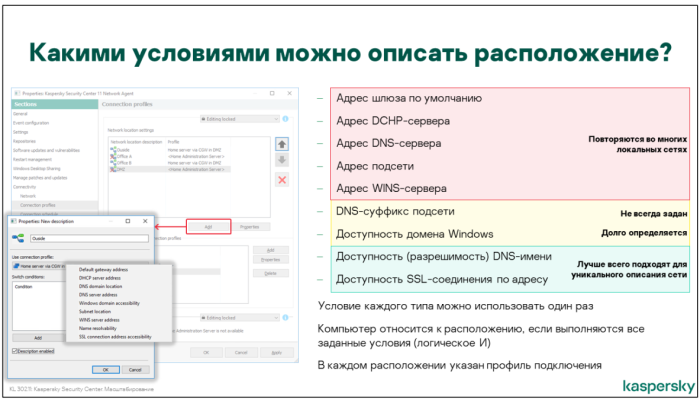Select the Windows Desktop Sharing section
Viewport: 700px width, 403px height.
click(37, 169)
